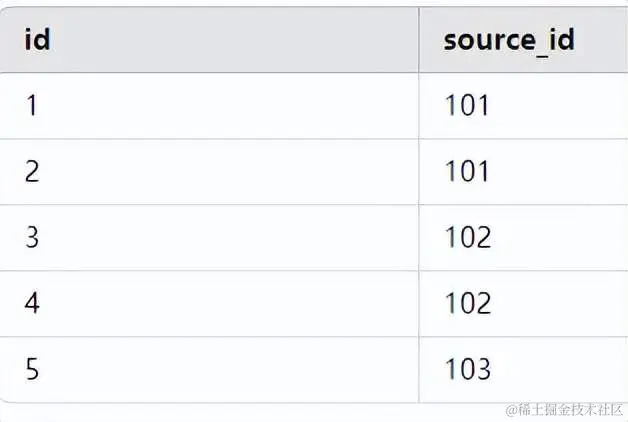This screenshot has height=422, width=628.
Task: Click the source_id cell beside id 3
Action: tap(520, 237)
